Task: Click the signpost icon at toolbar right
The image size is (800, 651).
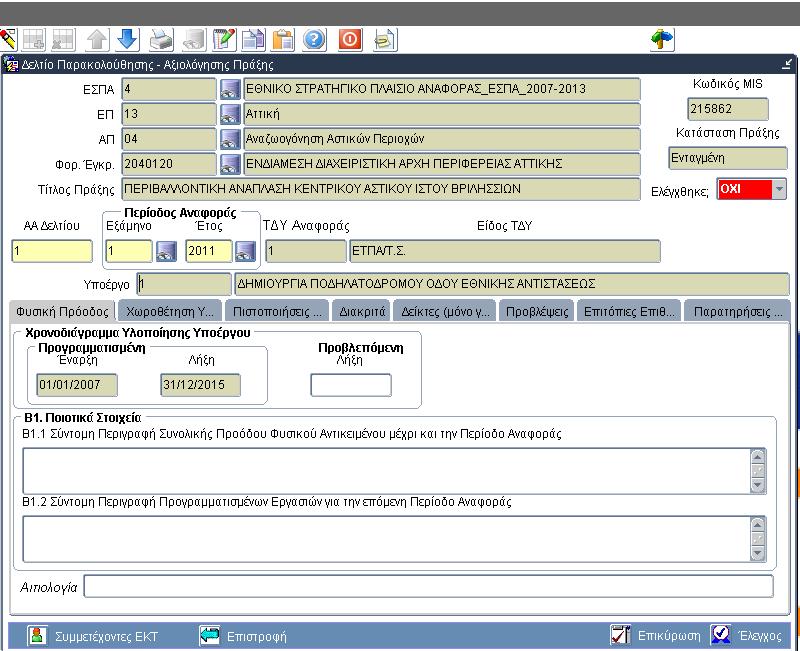Action: click(x=662, y=39)
